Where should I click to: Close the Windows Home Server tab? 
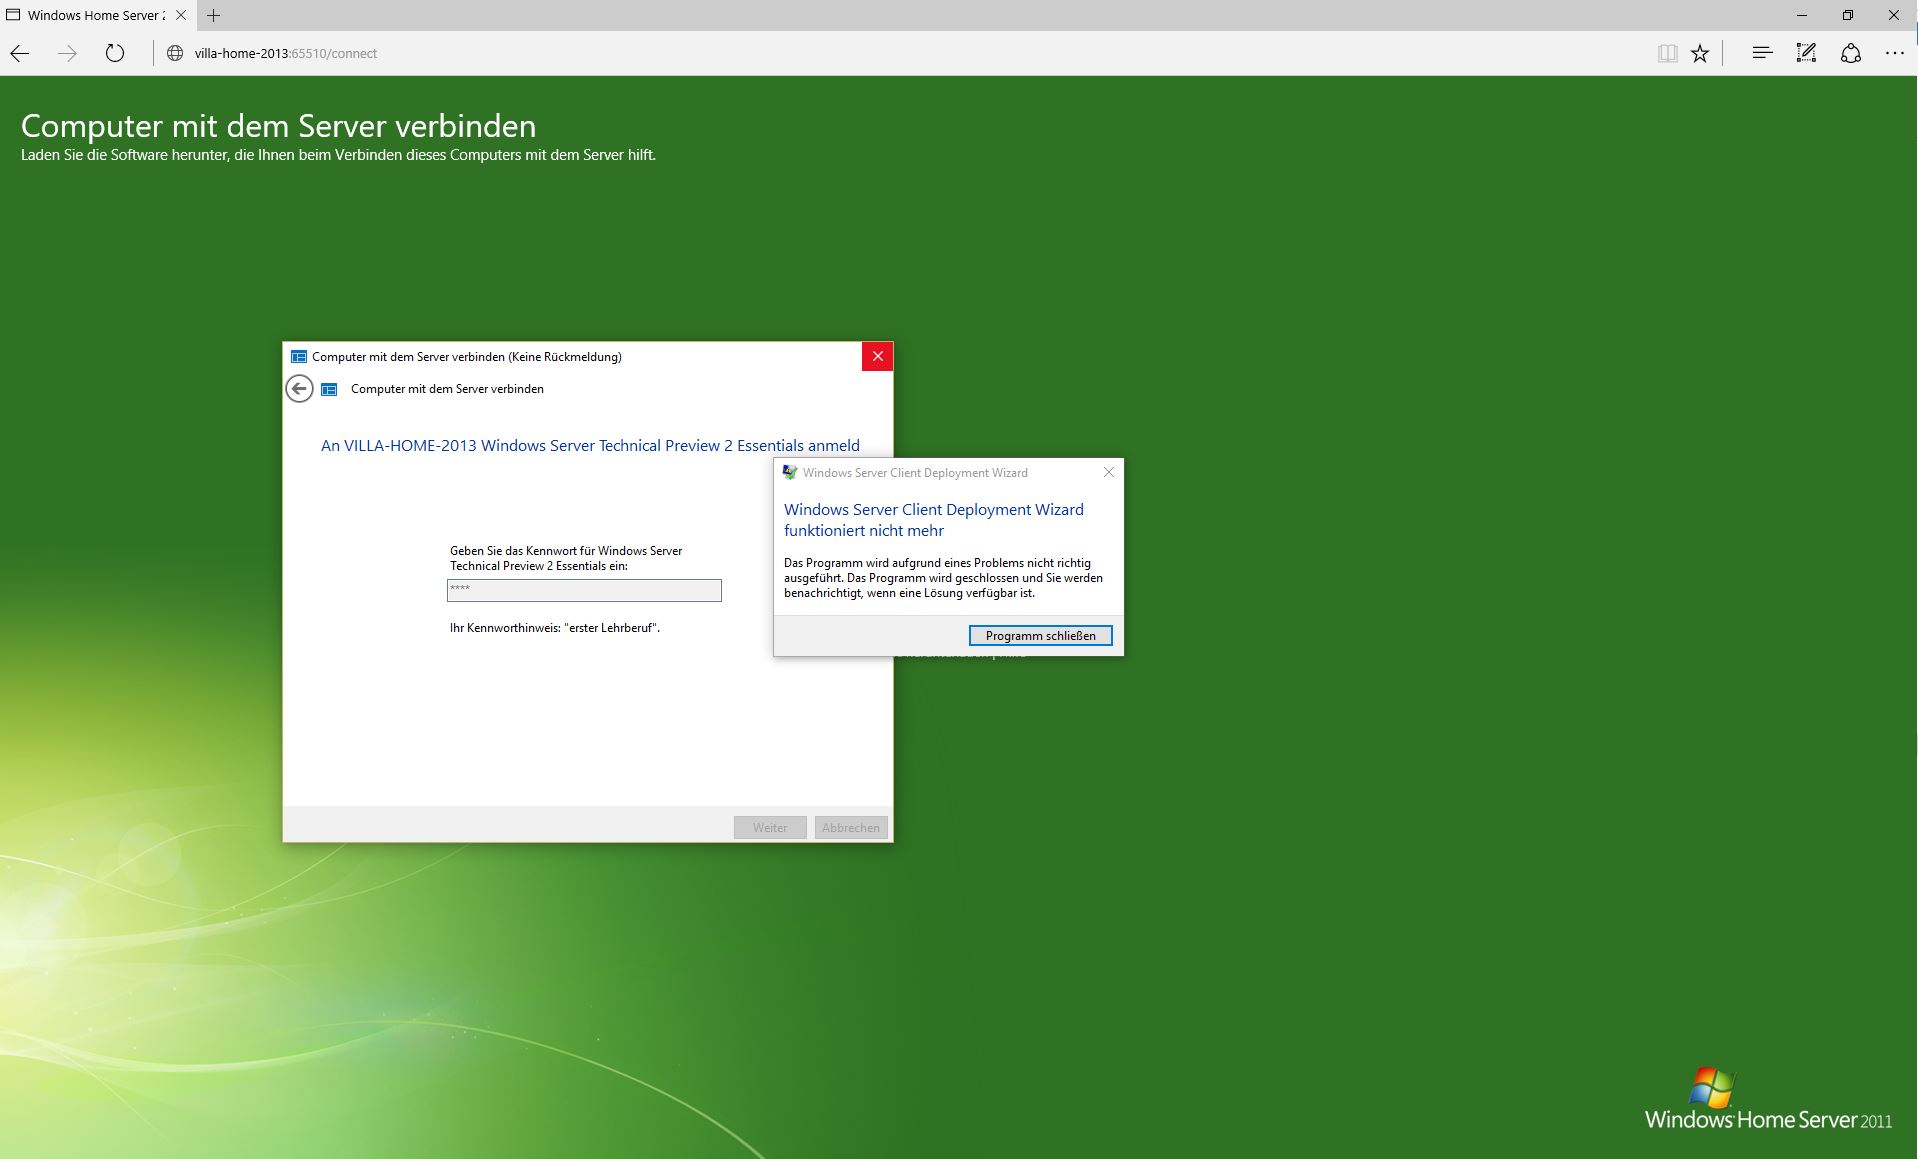point(181,15)
